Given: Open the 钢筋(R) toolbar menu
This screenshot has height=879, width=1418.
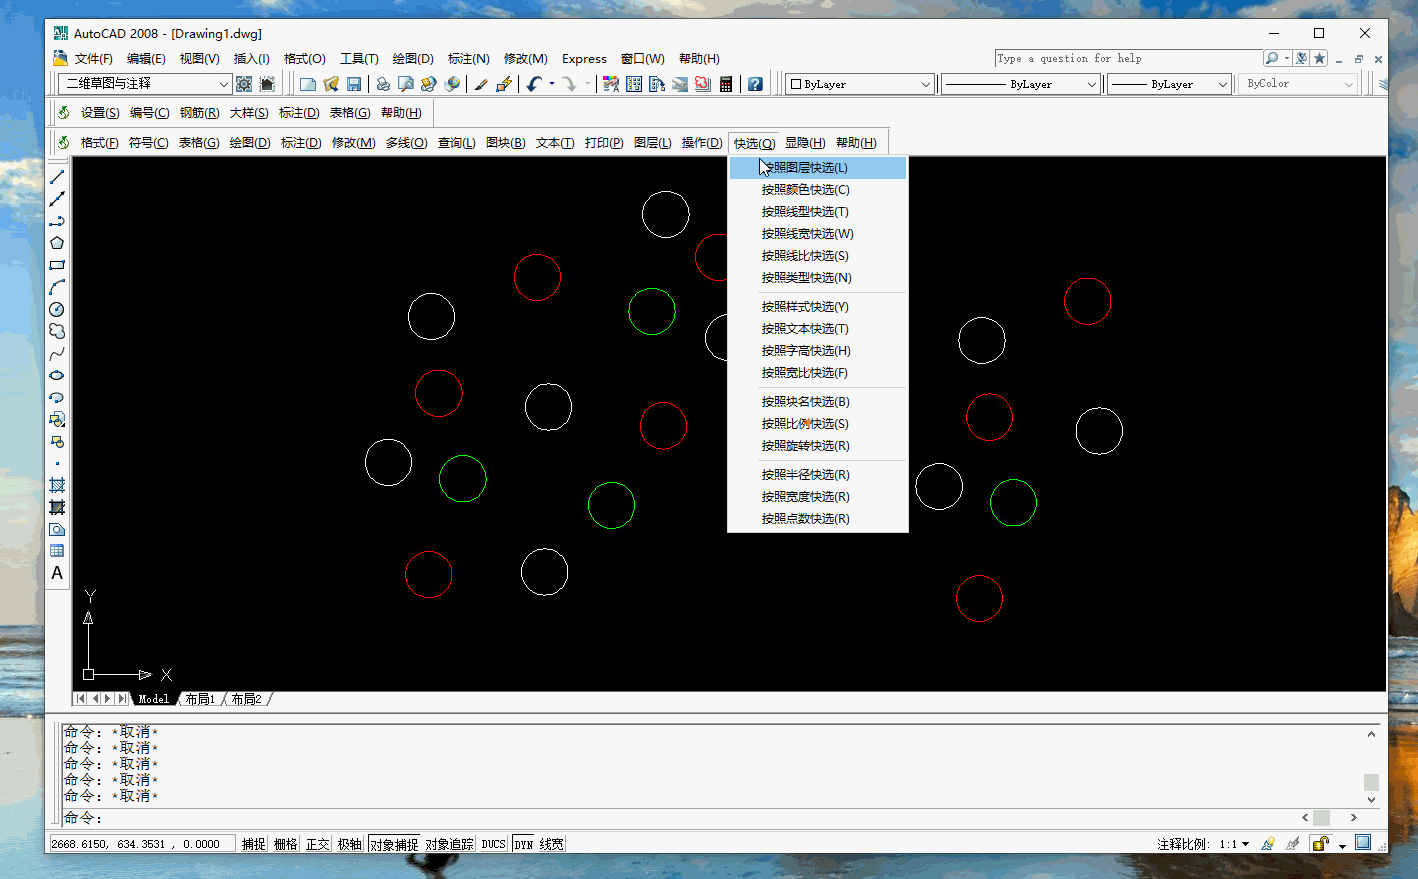Looking at the screenshot, I should (x=199, y=113).
